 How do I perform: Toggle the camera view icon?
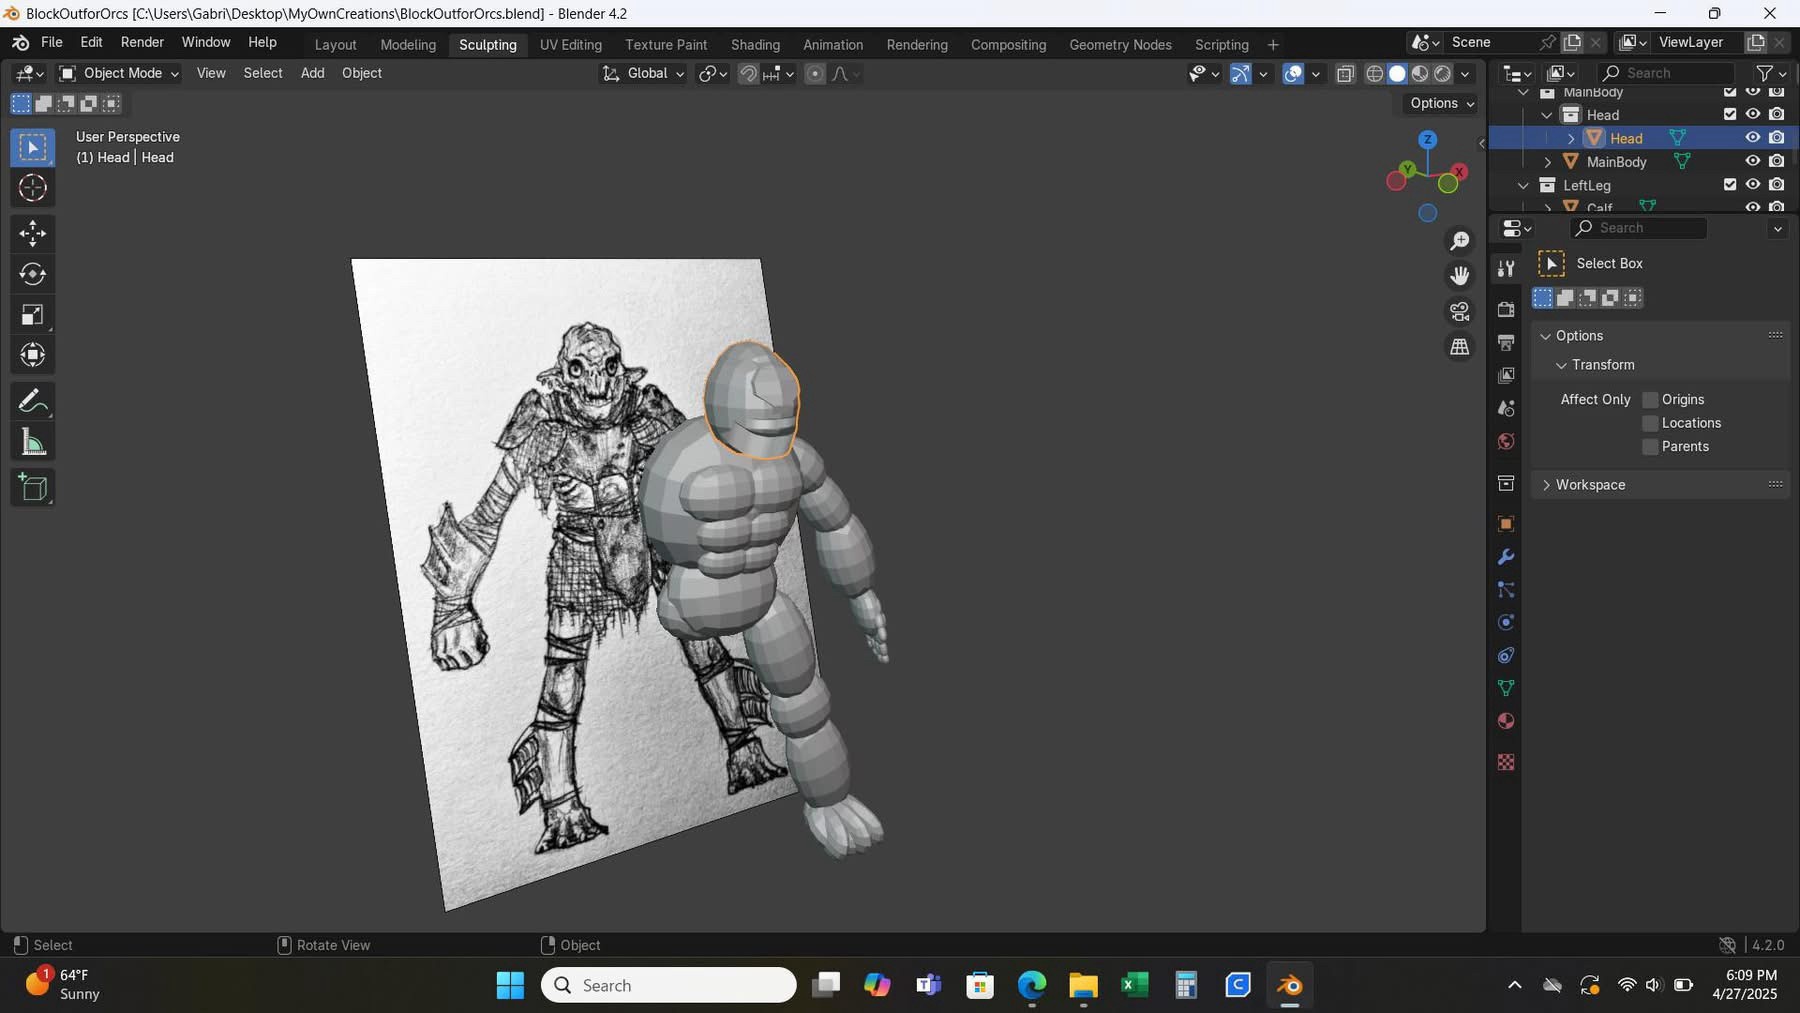pyautogui.click(x=1460, y=311)
